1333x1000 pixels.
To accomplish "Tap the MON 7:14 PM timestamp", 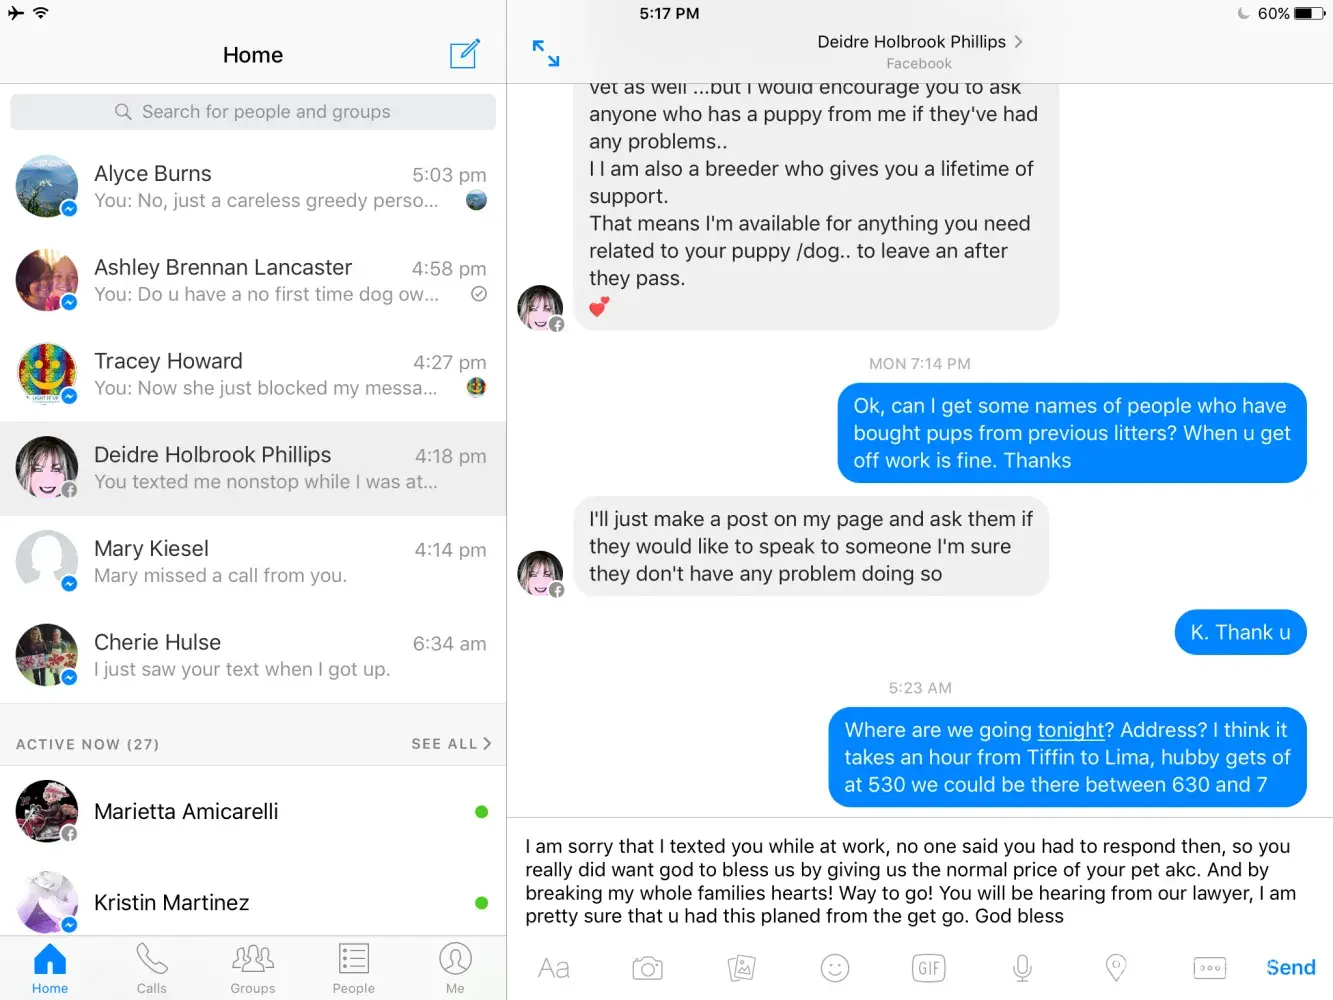I will [920, 364].
